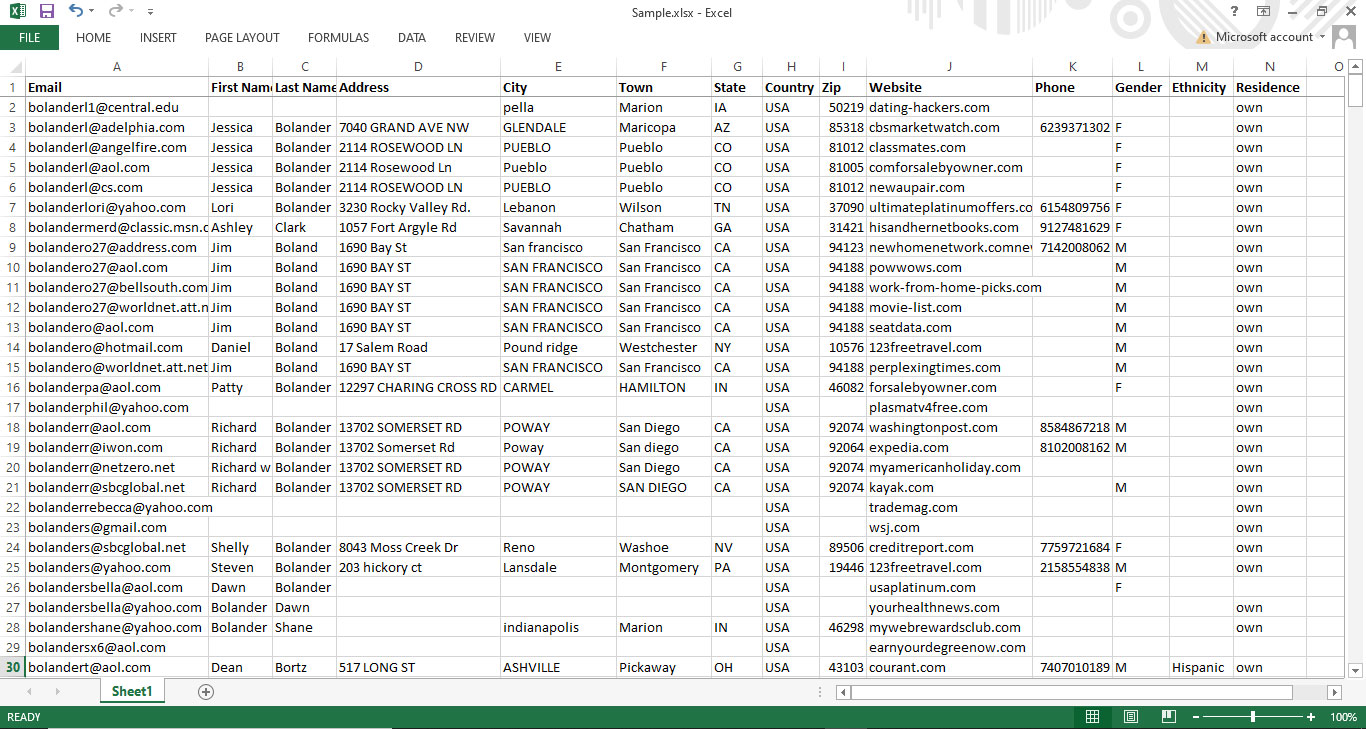Click the zoom out minus button
The height and width of the screenshot is (729, 1366).
(x=1196, y=717)
